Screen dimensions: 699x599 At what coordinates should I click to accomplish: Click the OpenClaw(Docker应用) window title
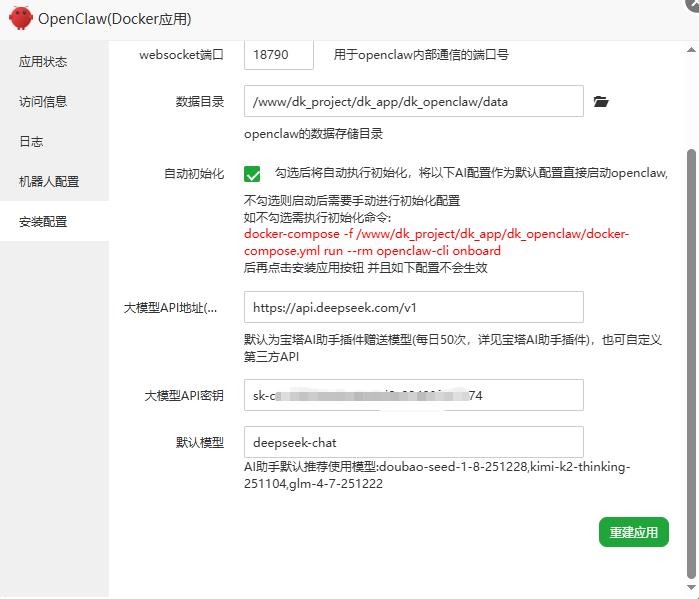(114, 19)
